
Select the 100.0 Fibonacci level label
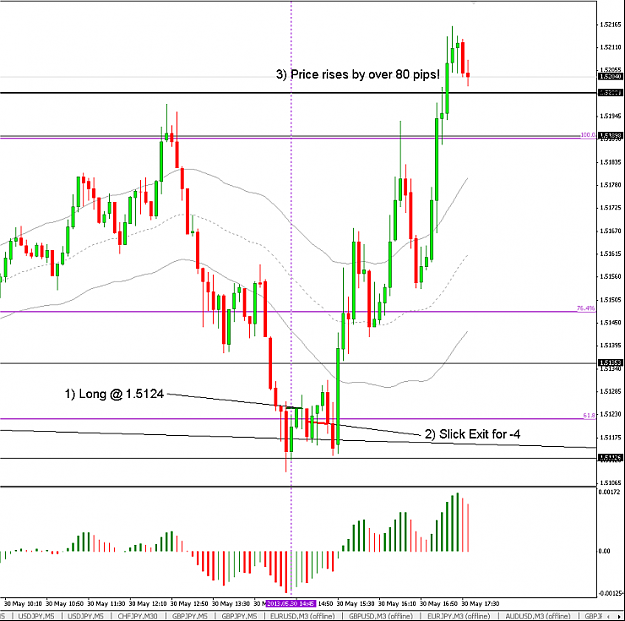(588, 135)
